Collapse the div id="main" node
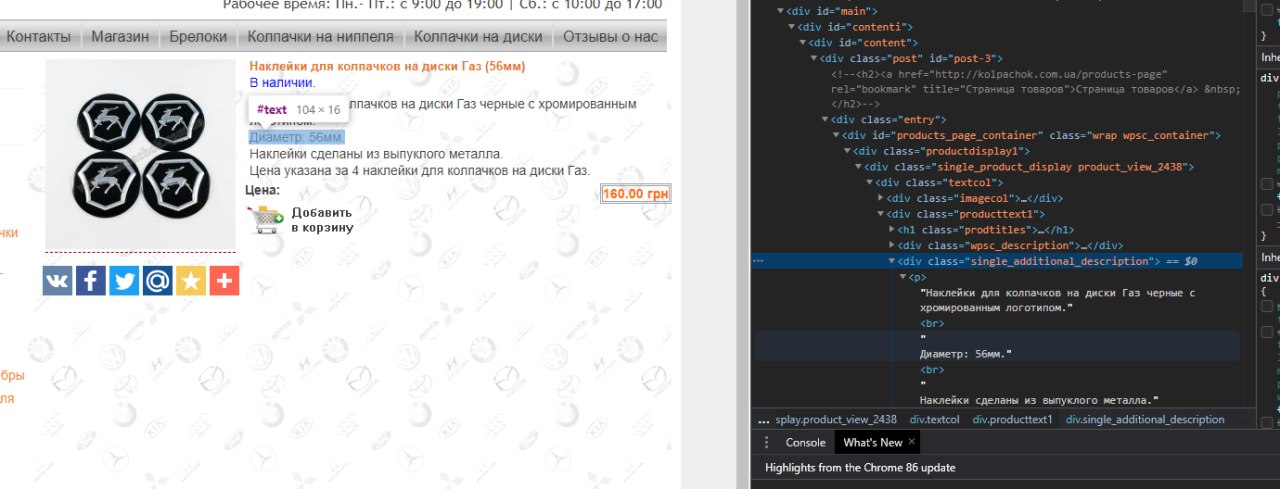The image size is (1280, 489). click(x=782, y=11)
